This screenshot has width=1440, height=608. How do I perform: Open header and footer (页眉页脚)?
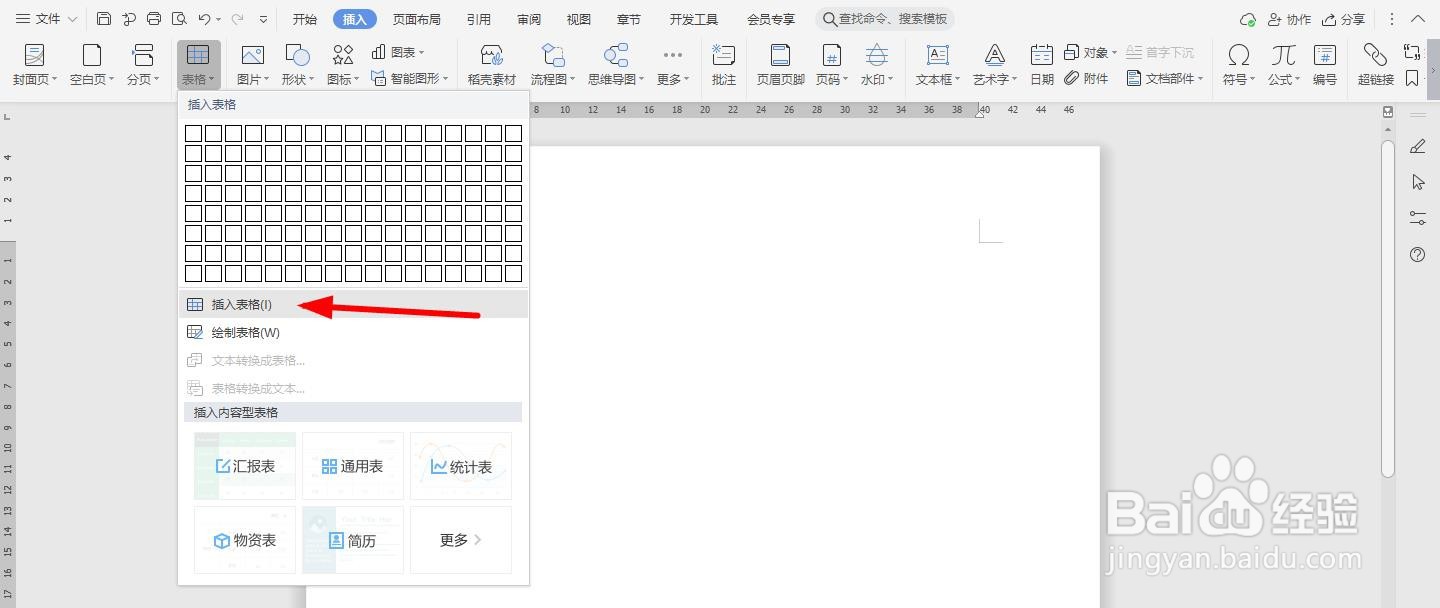[781, 65]
